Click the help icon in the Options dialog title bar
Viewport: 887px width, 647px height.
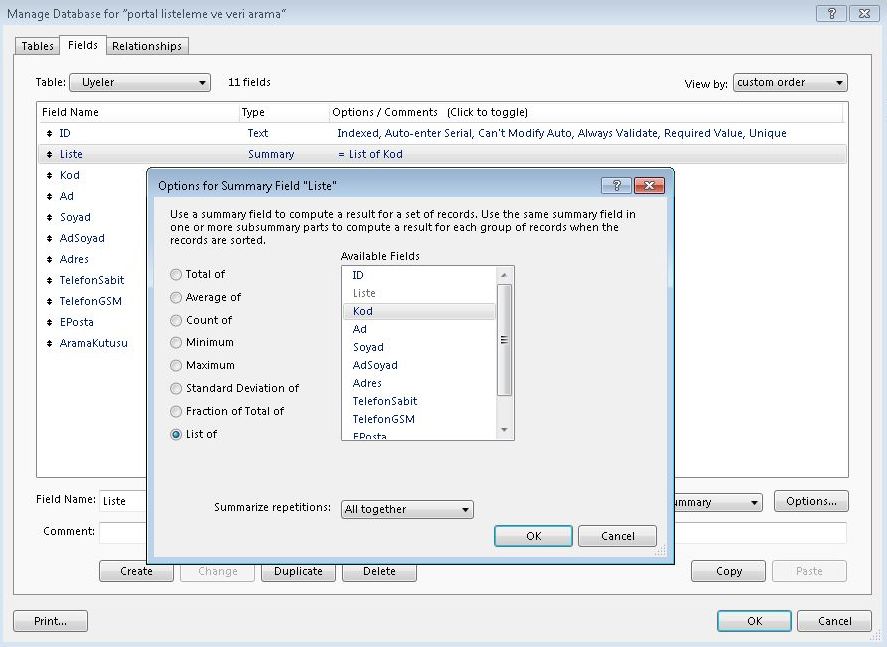tap(616, 186)
